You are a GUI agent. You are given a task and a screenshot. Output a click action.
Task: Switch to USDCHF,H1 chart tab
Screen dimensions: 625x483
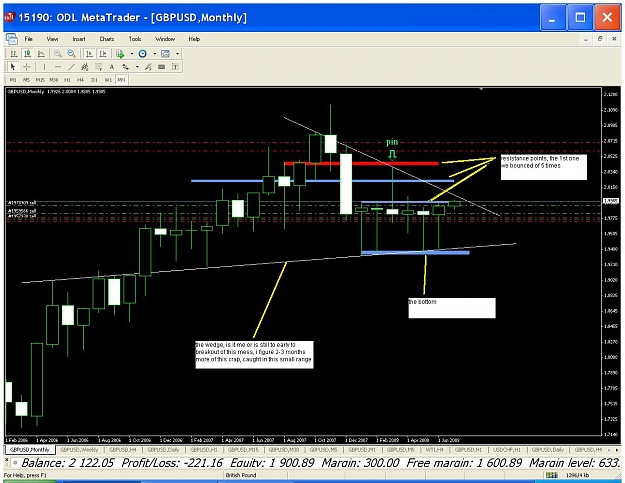coord(507,450)
